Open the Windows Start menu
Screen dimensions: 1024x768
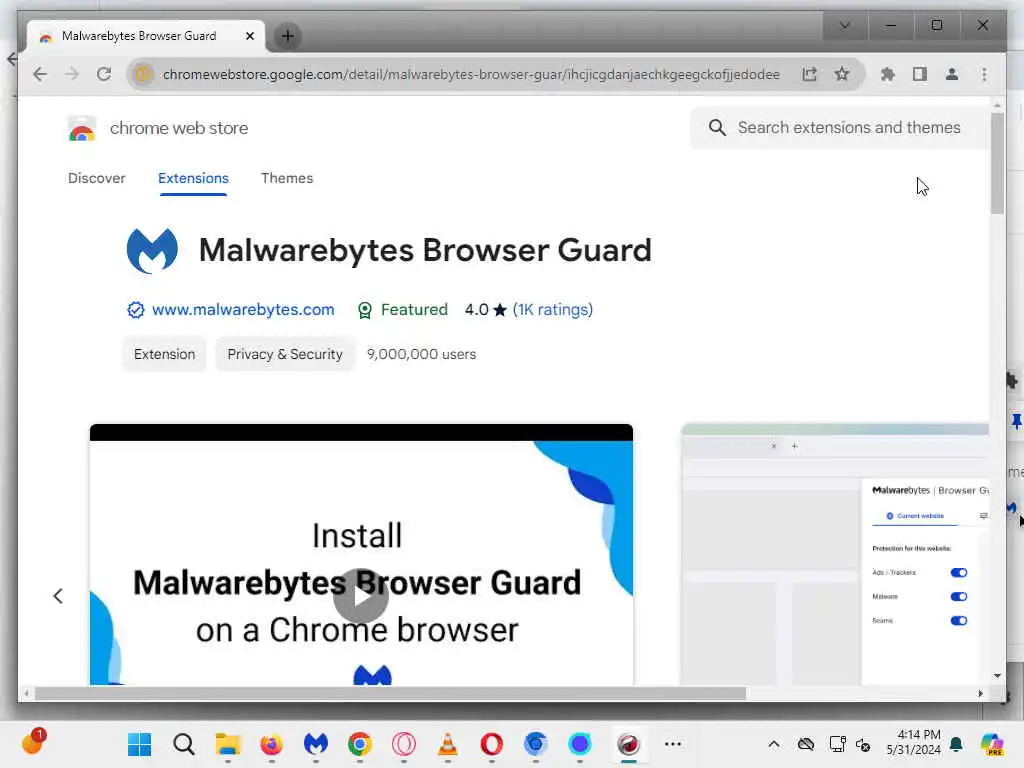(140, 744)
